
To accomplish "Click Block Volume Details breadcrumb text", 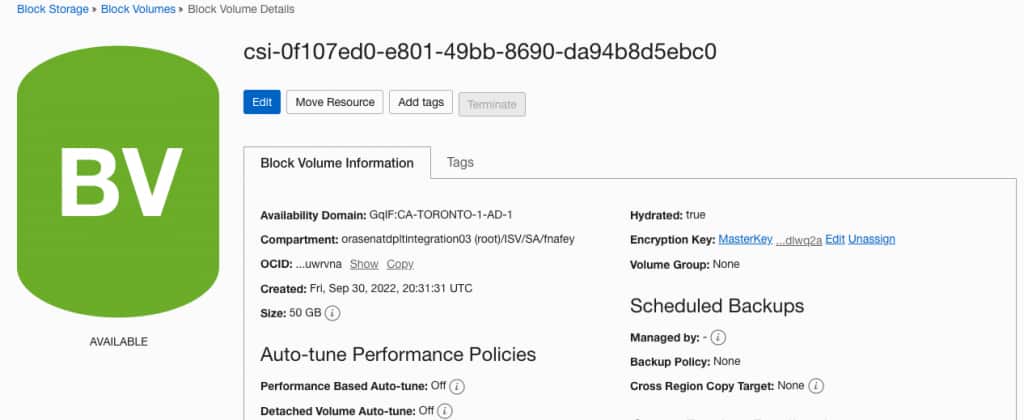I will tap(241, 9).
